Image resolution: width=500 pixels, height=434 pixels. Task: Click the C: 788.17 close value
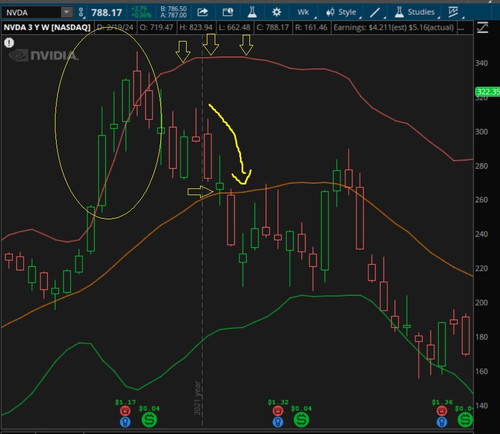(273, 27)
